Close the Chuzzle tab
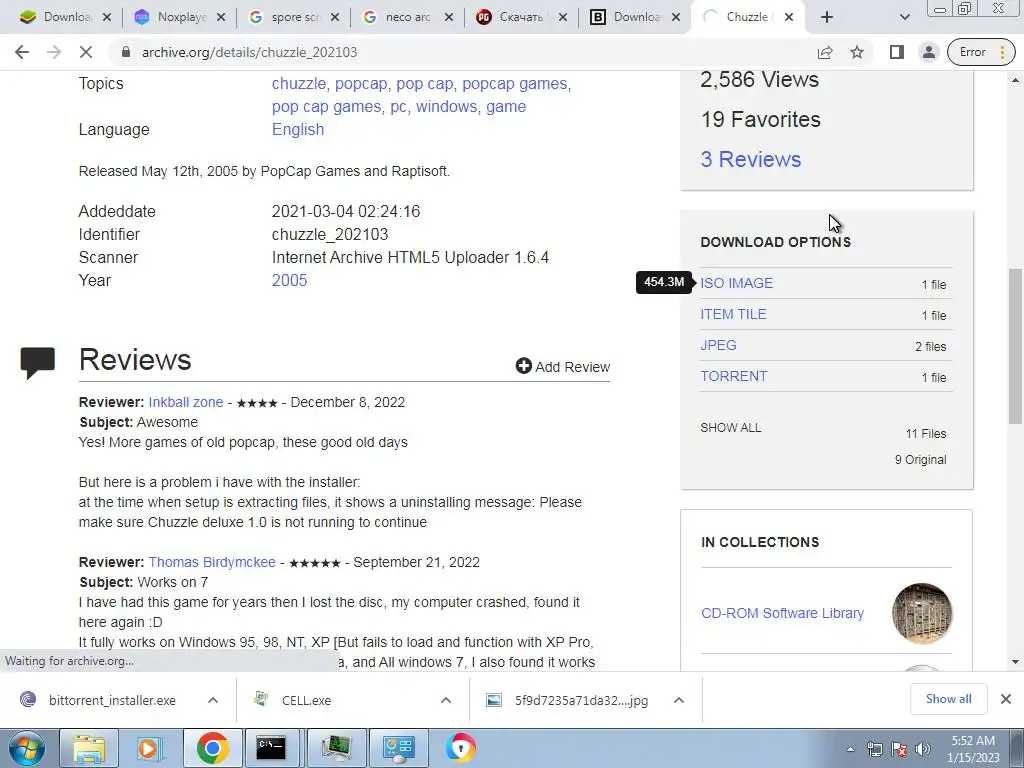The height and width of the screenshot is (768, 1024). 789,17
